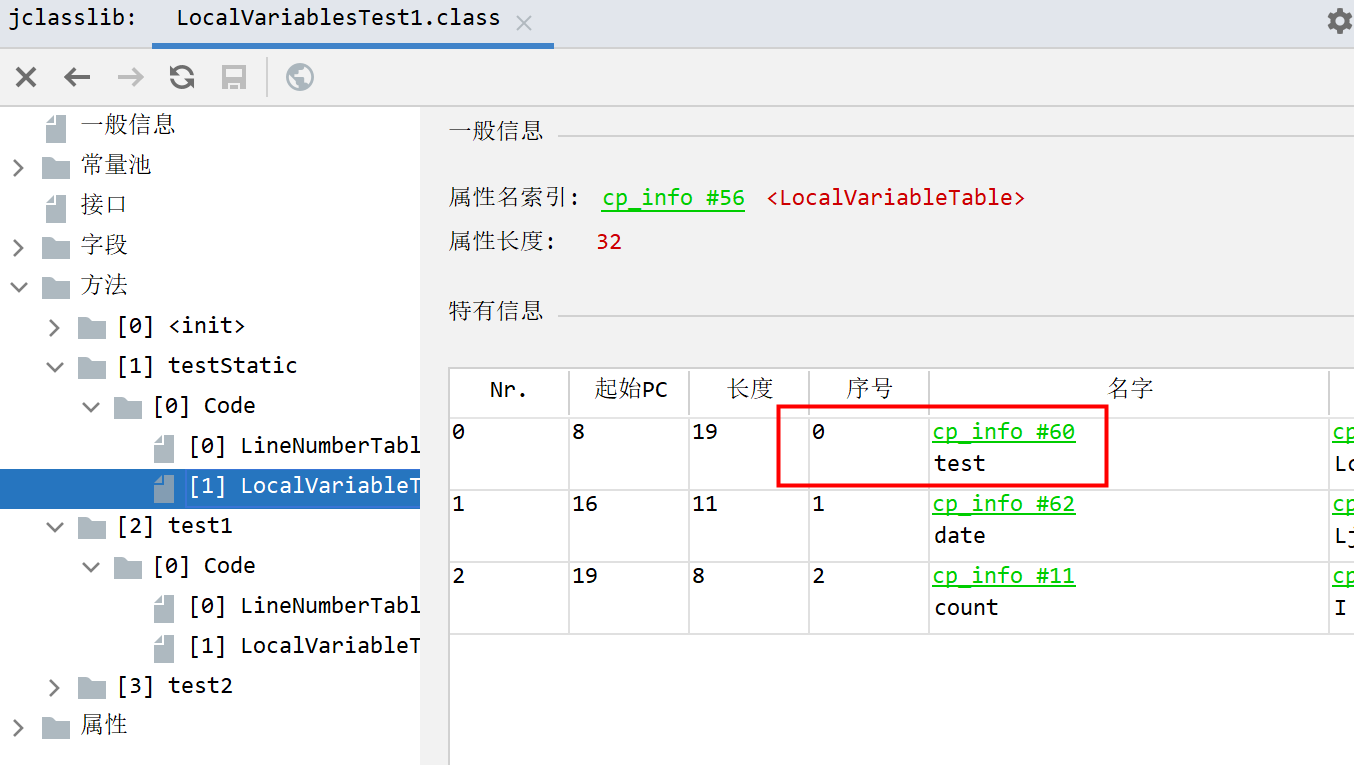Screen dimensions: 1354x765
Task: Click the length value 19 in row 0
Action: click(705, 432)
